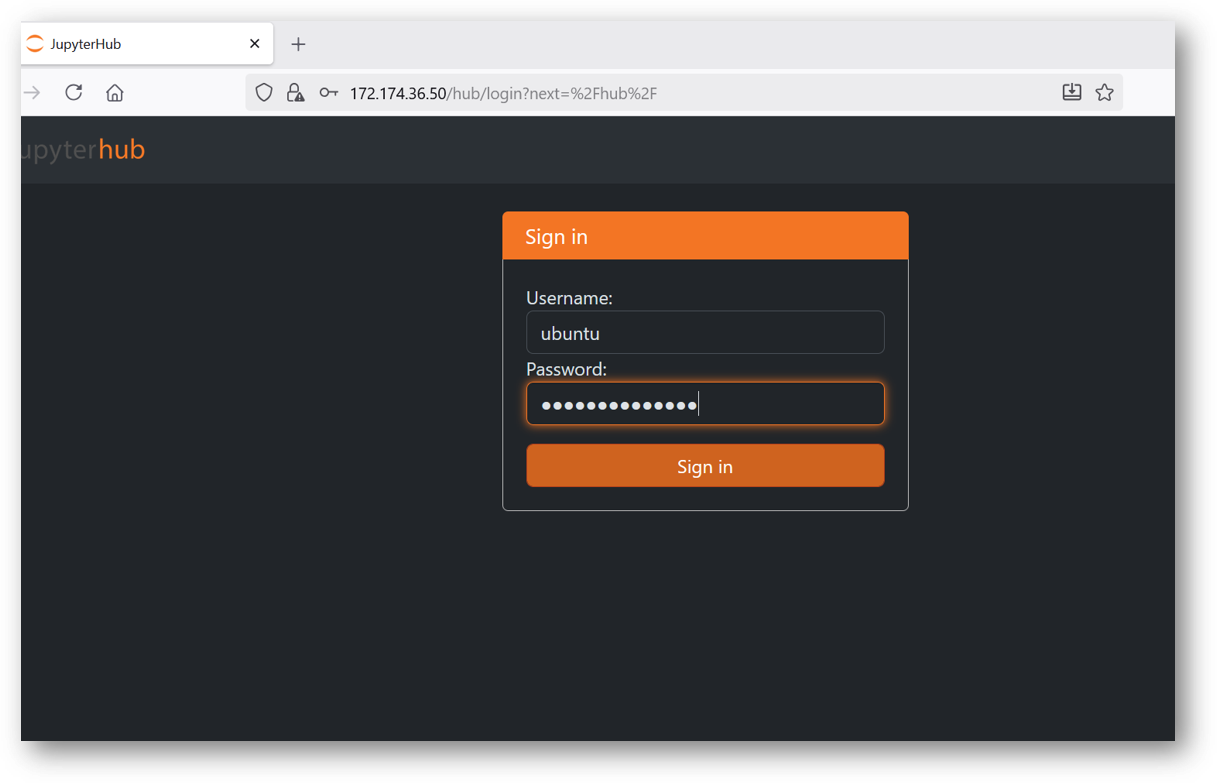The width and height of the screenshot is (1217, 783).
Task: Click the "Password:" label
Action: [566, 369]
